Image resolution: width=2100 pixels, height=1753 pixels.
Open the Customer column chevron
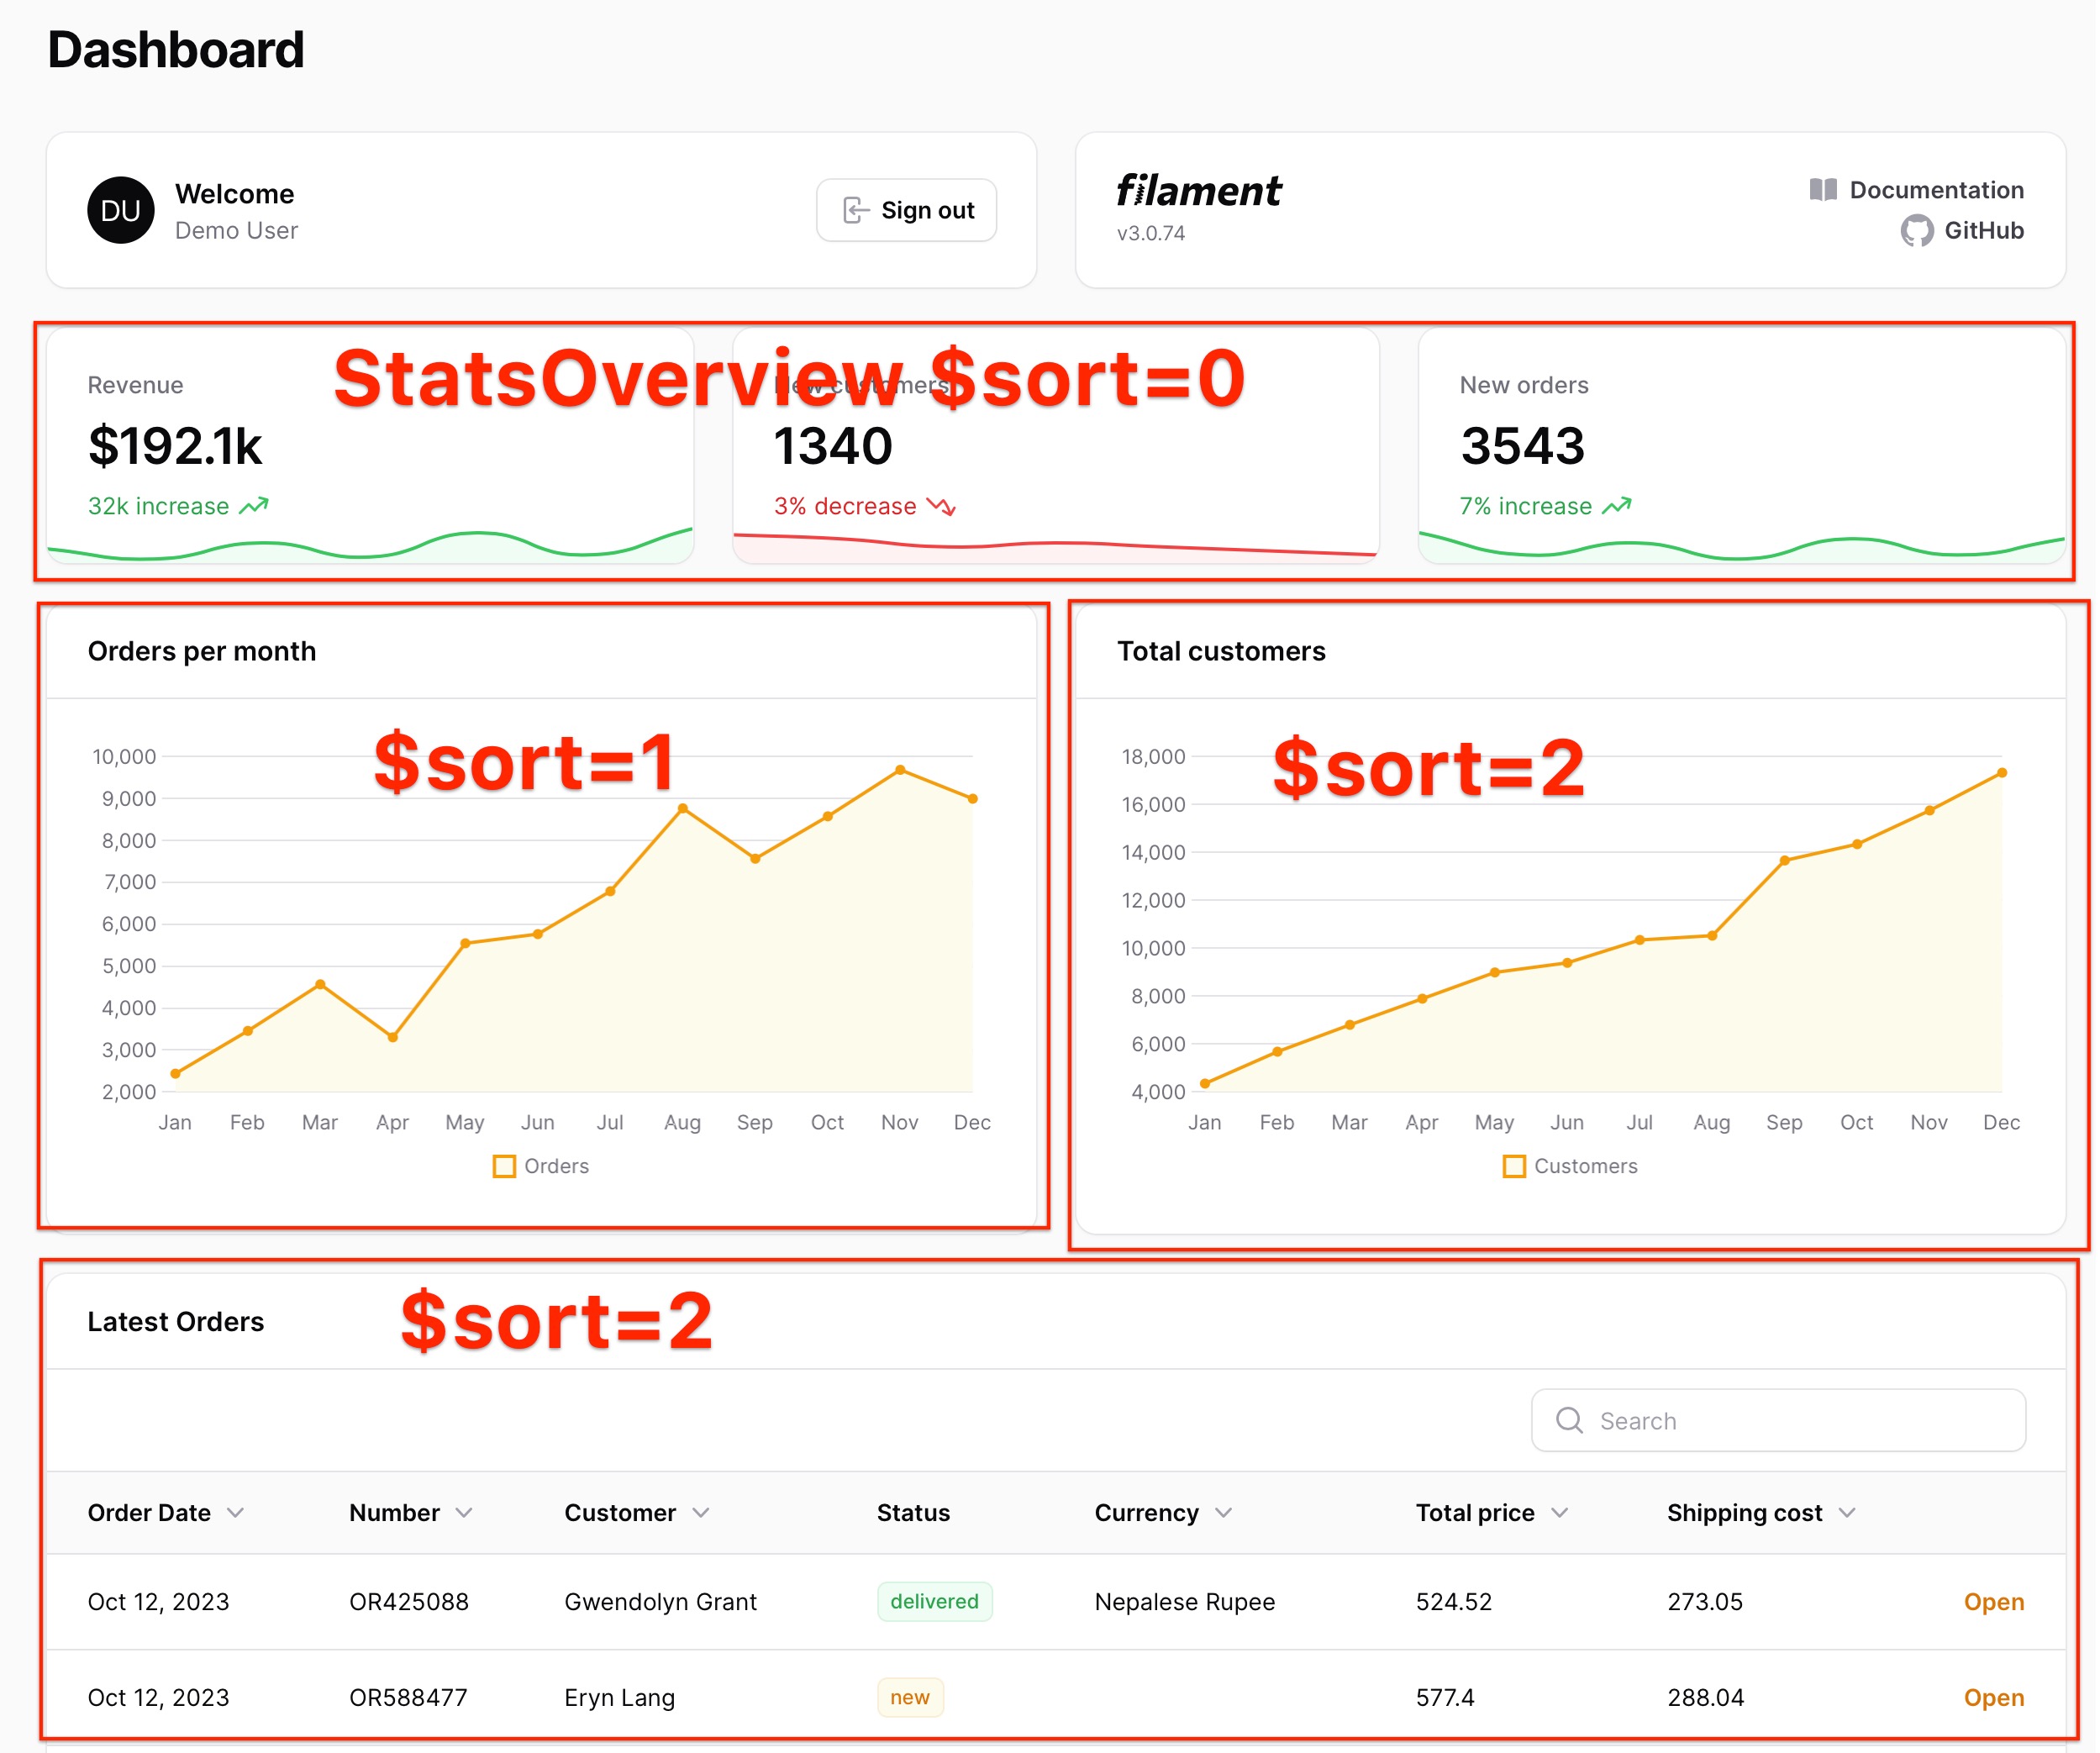click(x=701, y=1512)
